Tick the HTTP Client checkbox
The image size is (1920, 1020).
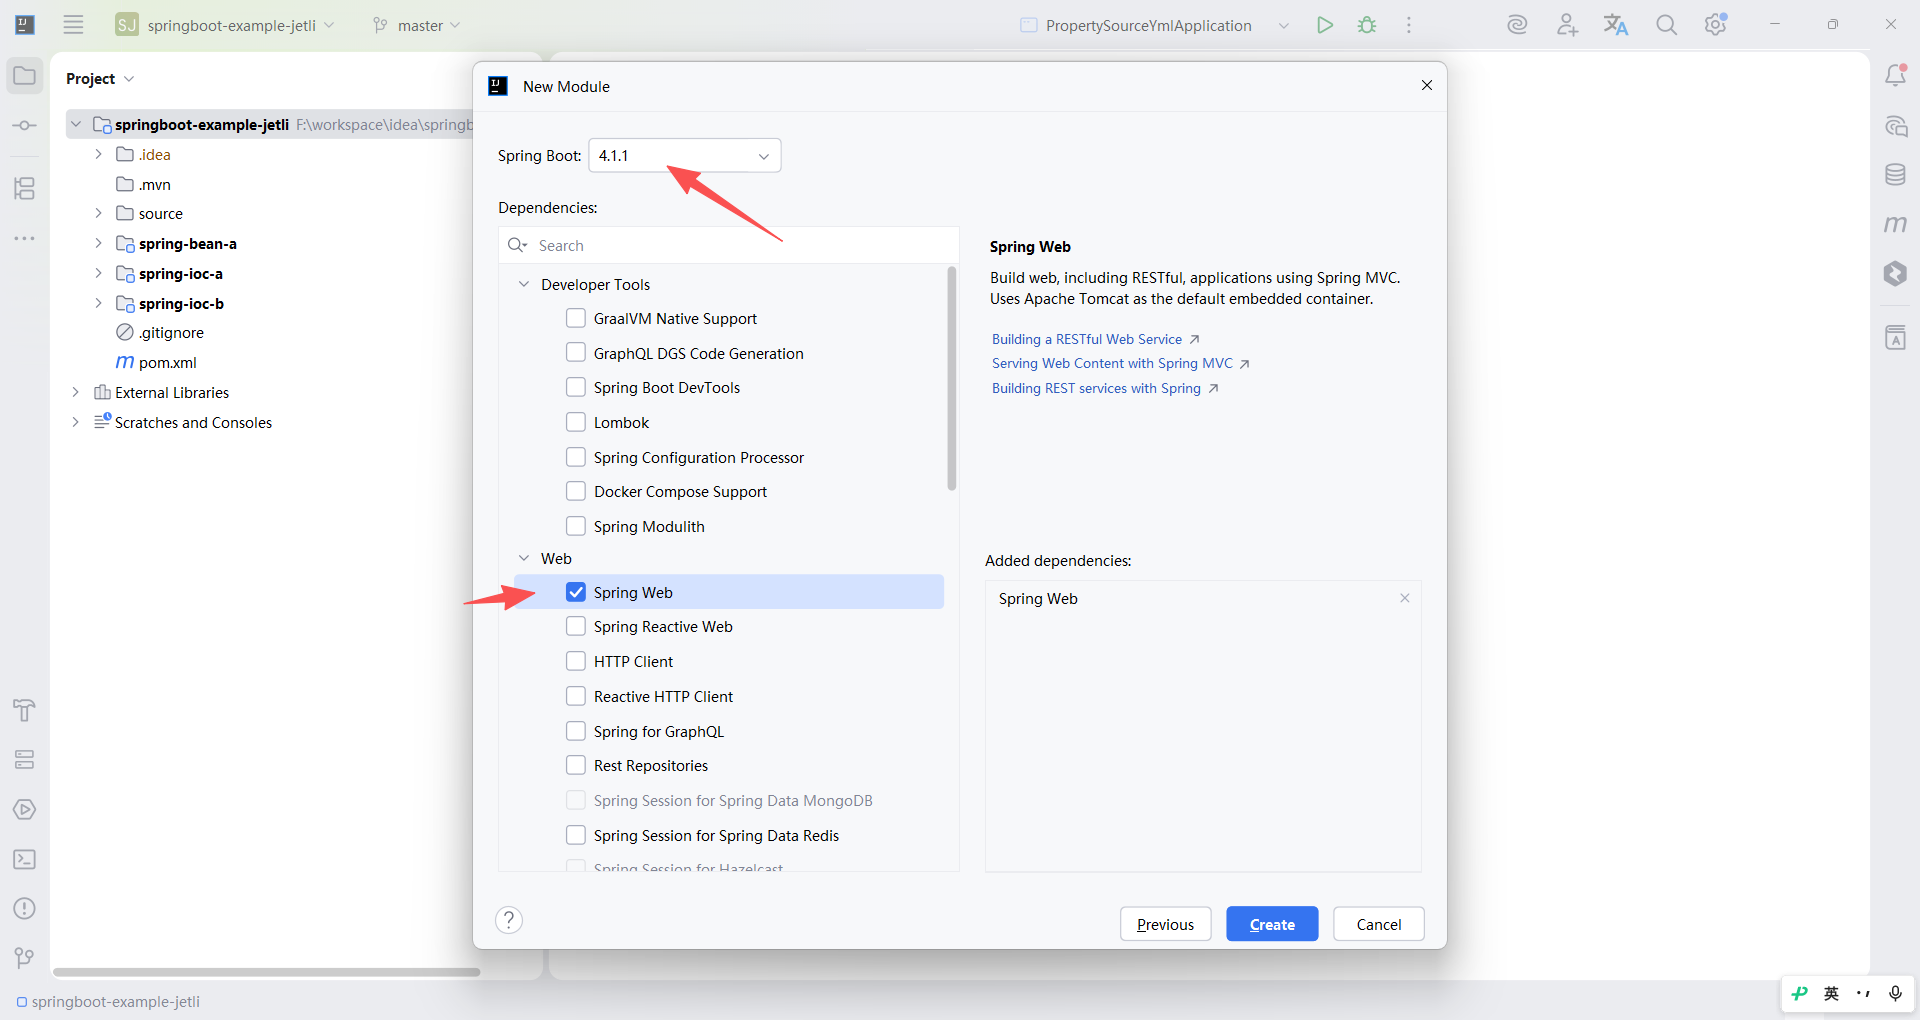(x=576, y=661)
